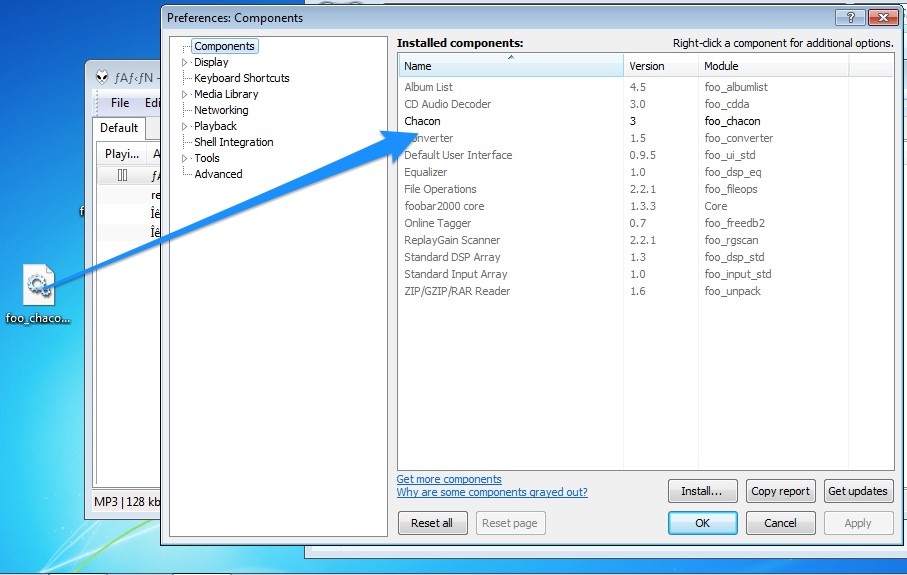Viewport: 907px width, 575px height.
Task: Select the Equalizer component row
Action: click(646, 172)
